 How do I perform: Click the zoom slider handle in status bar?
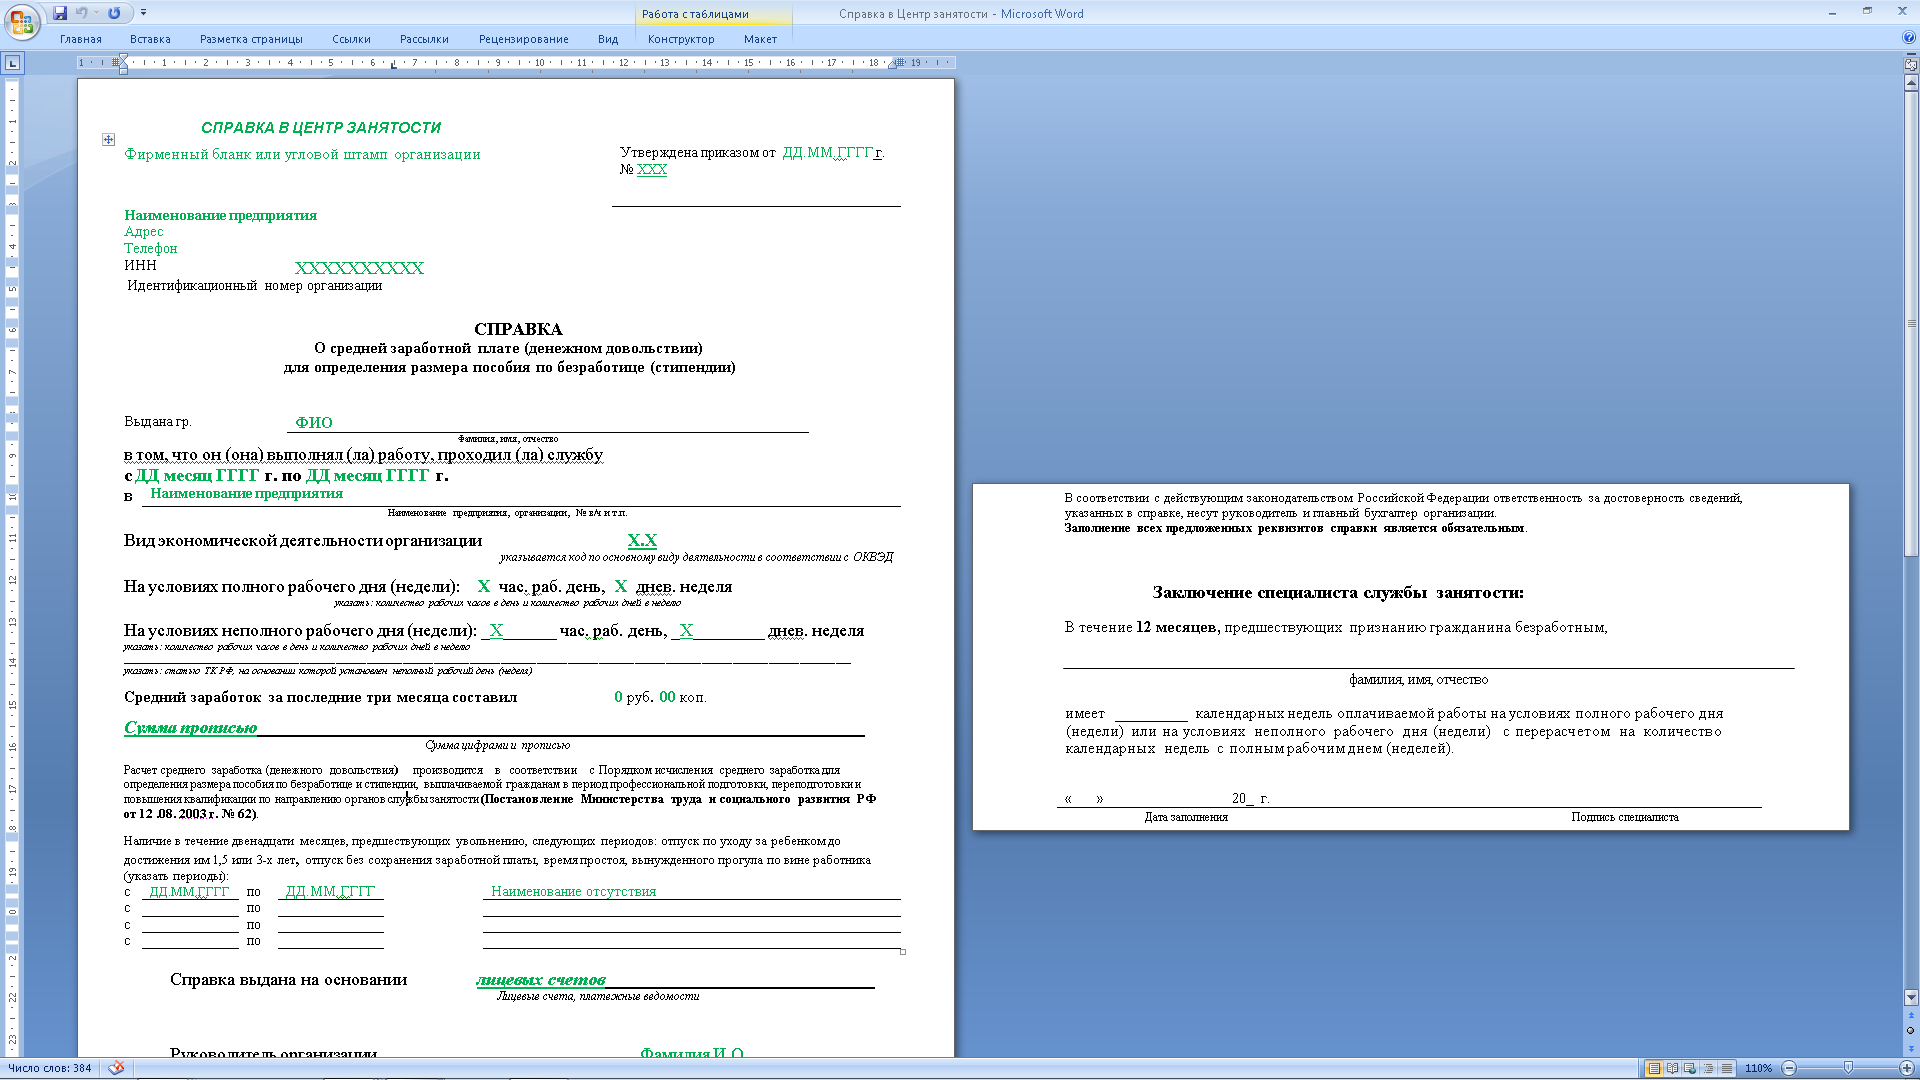(1848, 1068)
